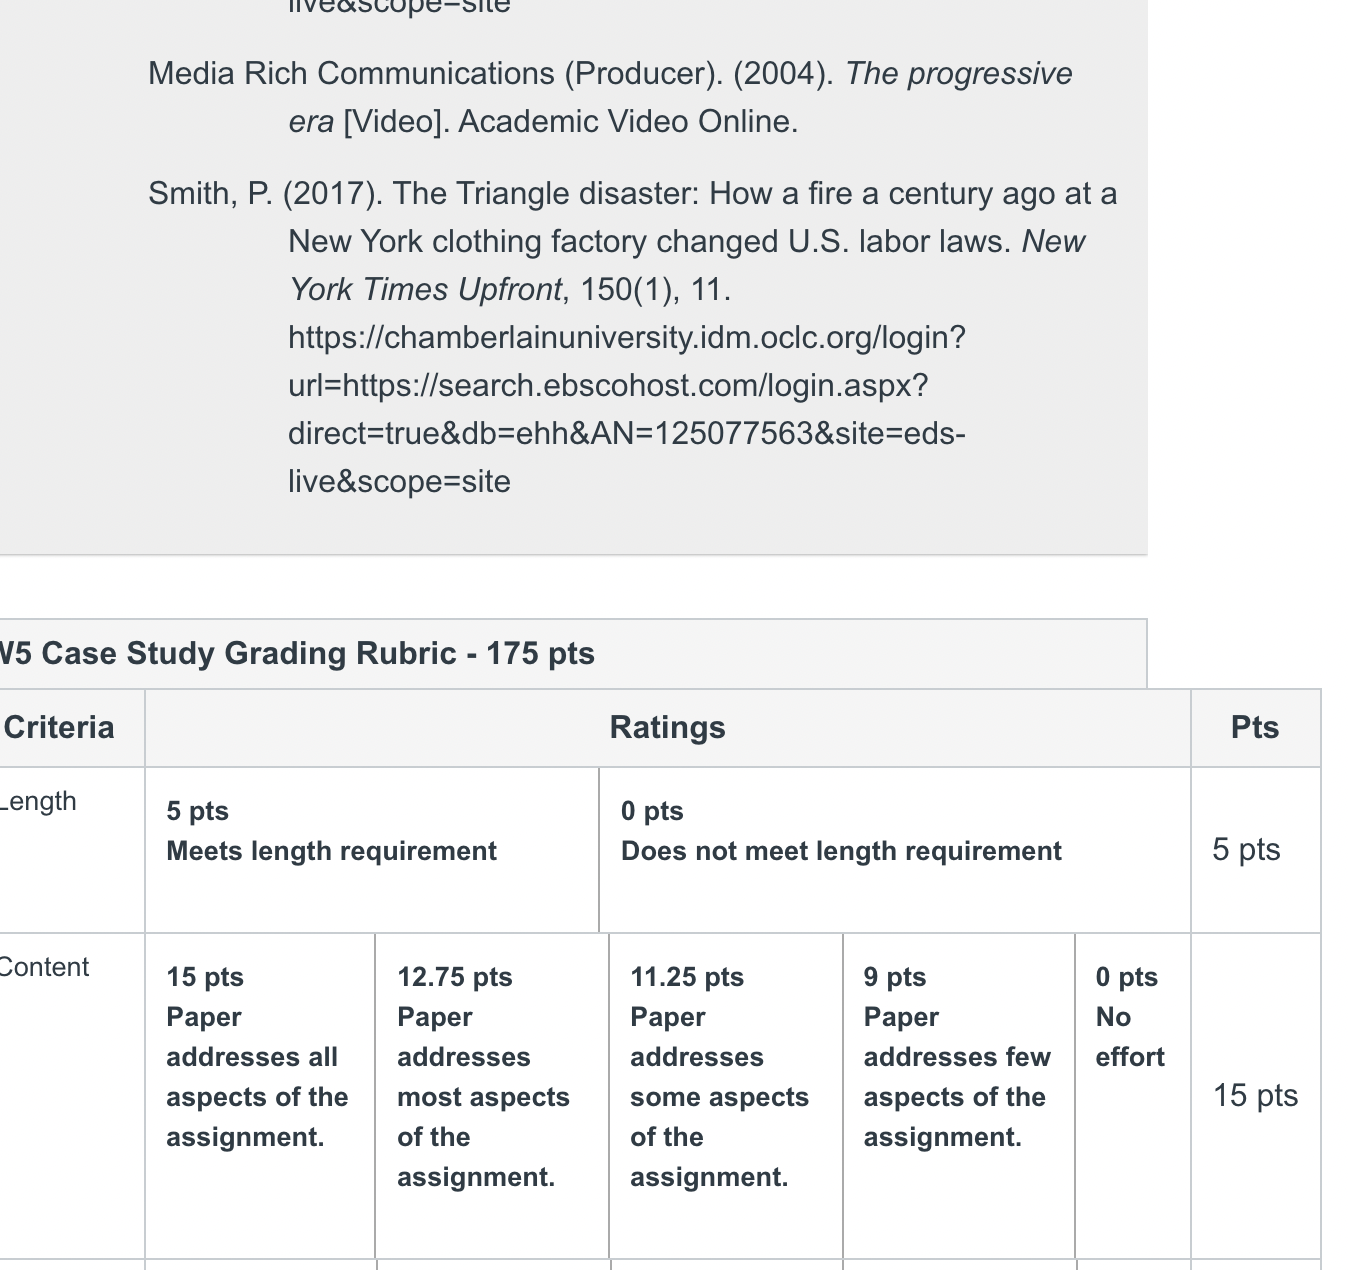Click the W5 Case Study Grading Rubric title
The height and width of the screenshot is (1270, 1348).
click(x=297, y=653)
